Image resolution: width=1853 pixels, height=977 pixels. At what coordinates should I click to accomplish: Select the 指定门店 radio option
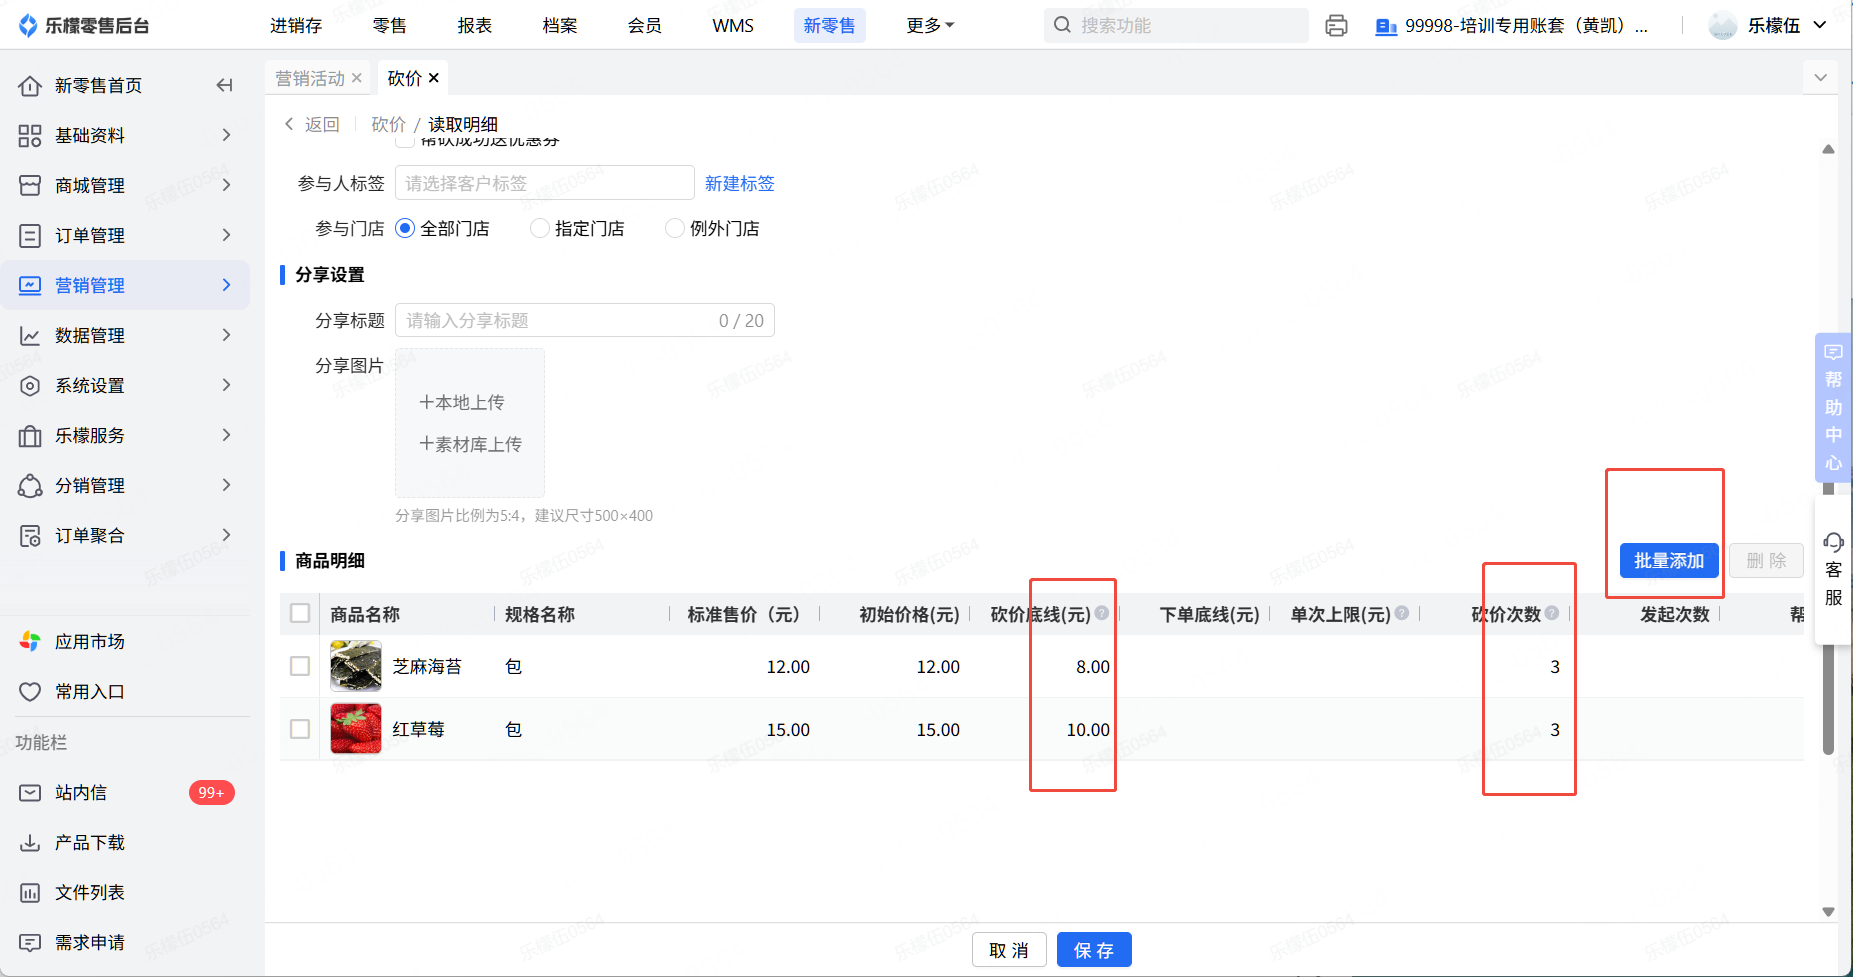point(540,229)
